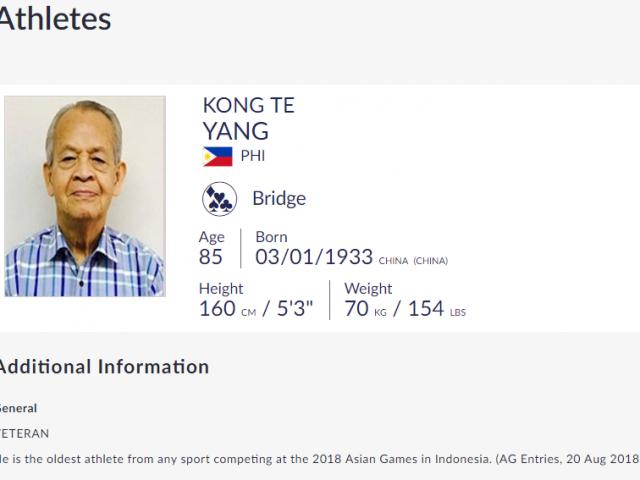This screenshot has height=480, width=640.
Task: Click the YANG surname text
Action: (x=236, y=131)
